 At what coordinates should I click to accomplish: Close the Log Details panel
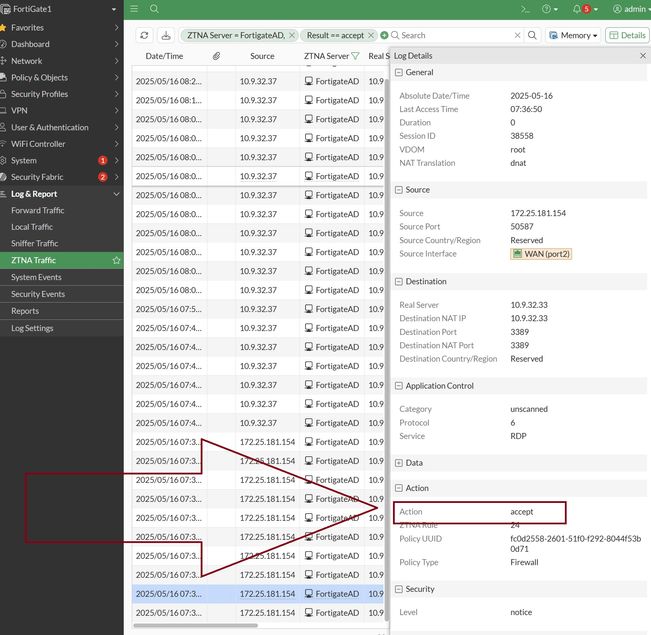[643, 56]
